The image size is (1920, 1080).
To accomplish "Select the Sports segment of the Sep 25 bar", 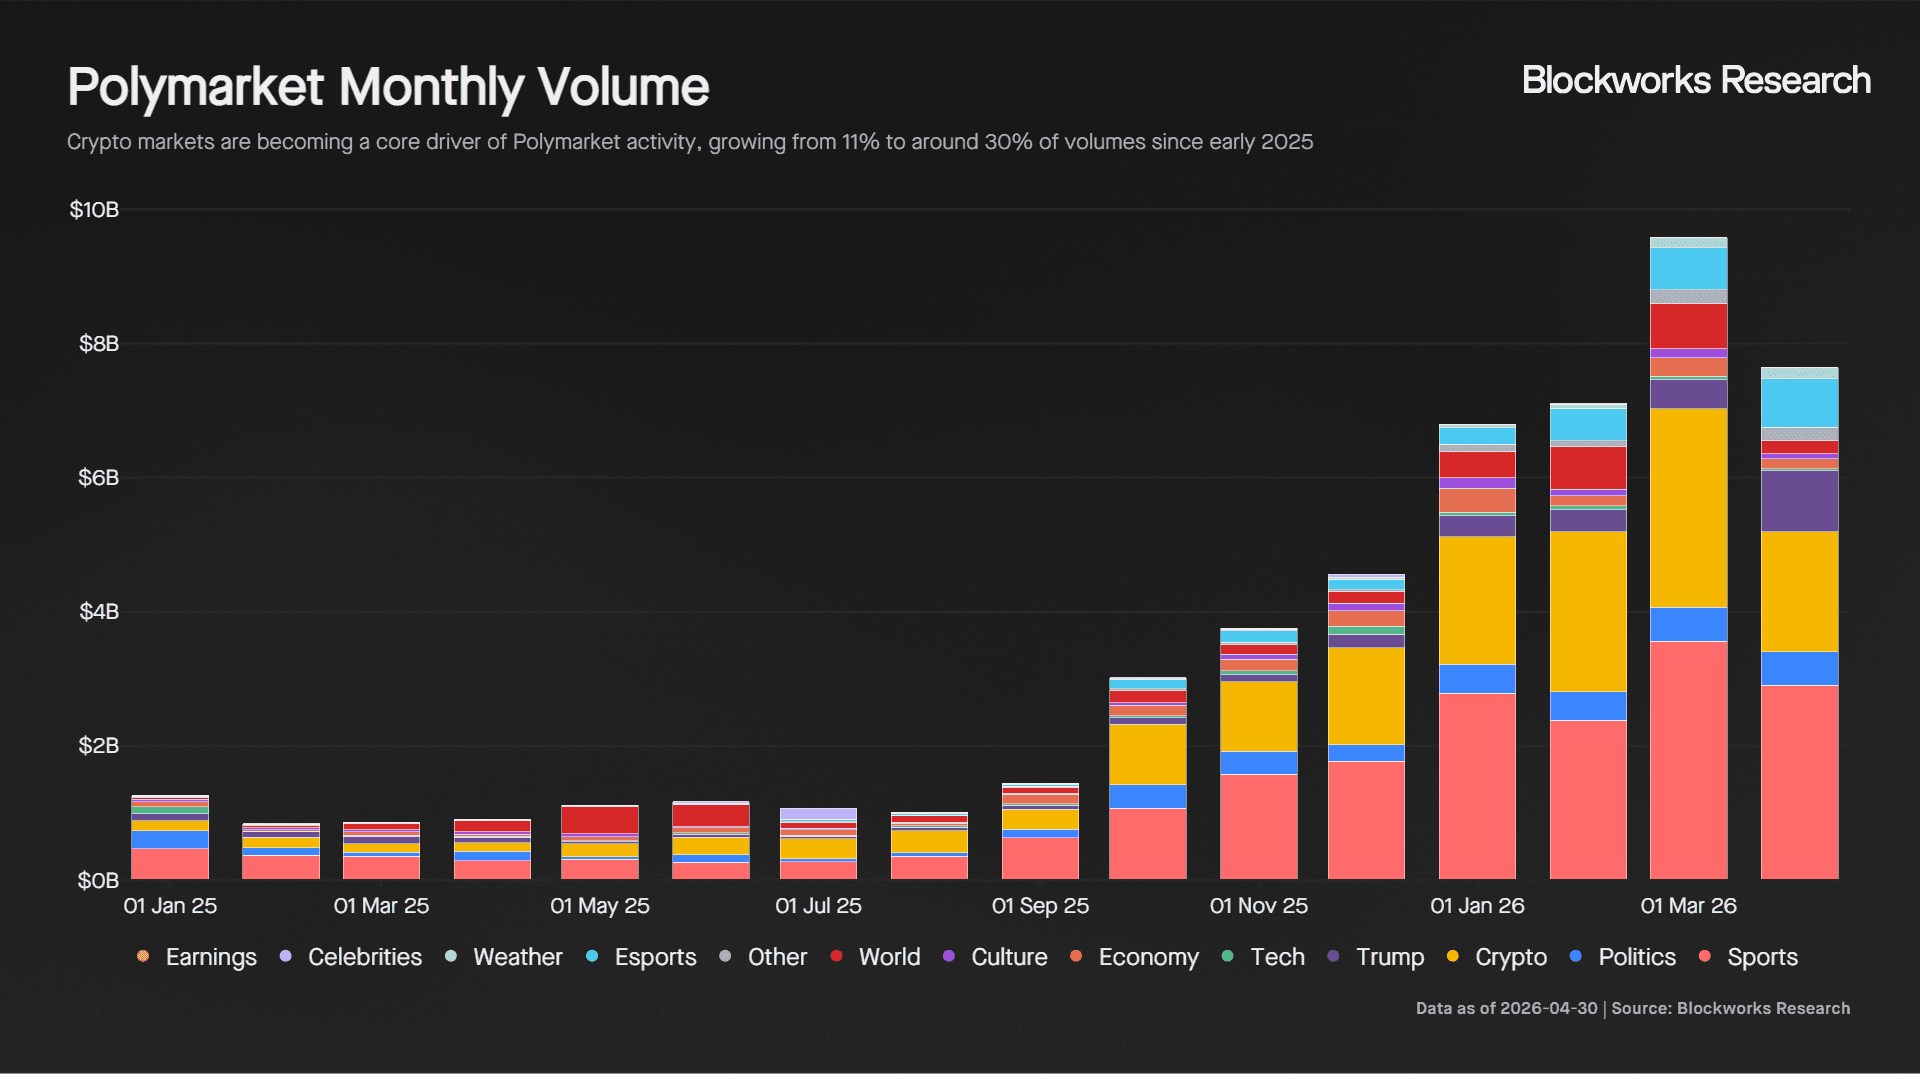I will point(1040,858).
